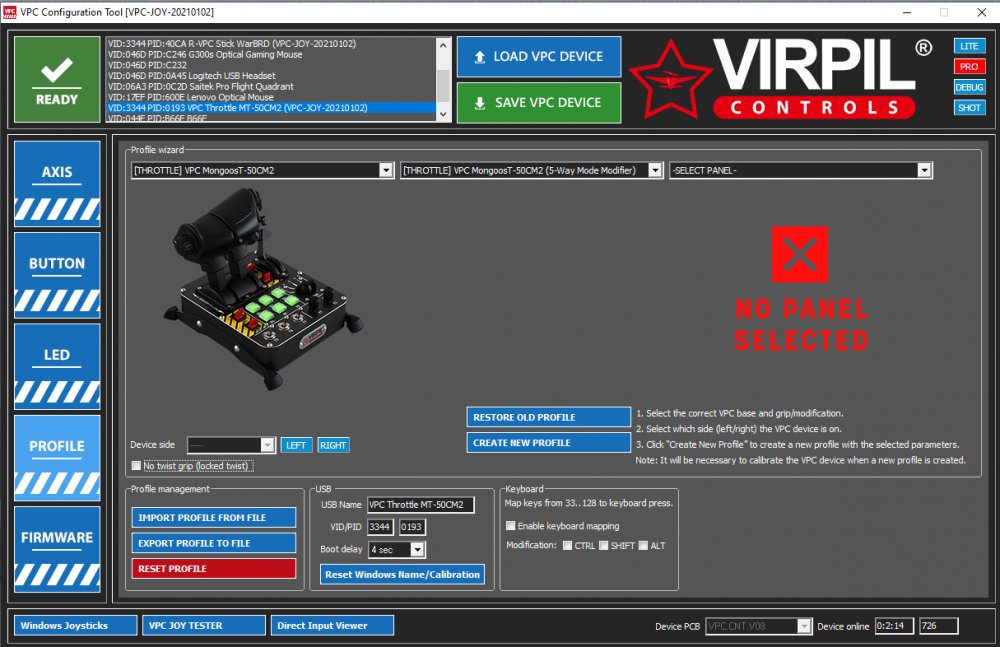This screenshot has width=1000, height=647.
Task: Open the LED tab
Action: [57, 366]
